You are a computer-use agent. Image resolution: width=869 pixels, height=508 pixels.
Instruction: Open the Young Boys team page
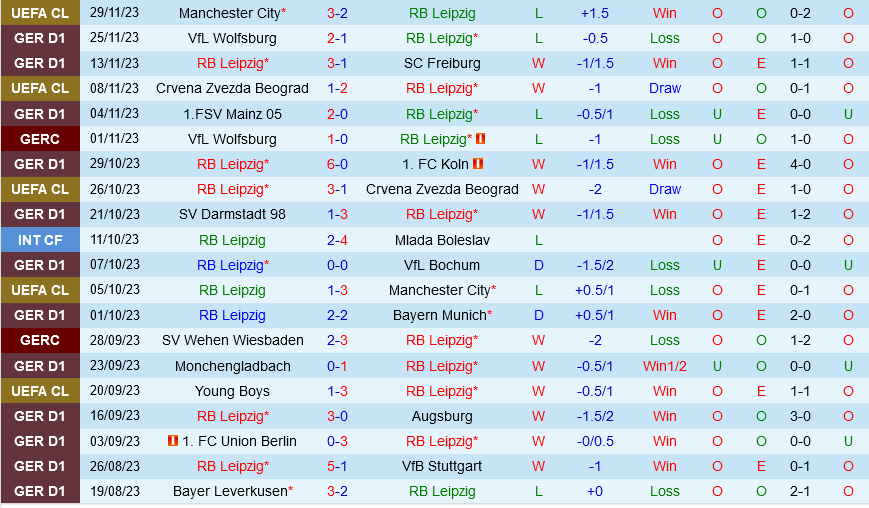232,391
